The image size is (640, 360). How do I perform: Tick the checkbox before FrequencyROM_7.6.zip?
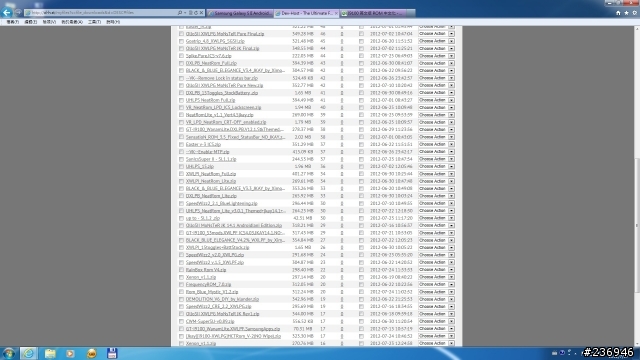(x=181, y=284)
